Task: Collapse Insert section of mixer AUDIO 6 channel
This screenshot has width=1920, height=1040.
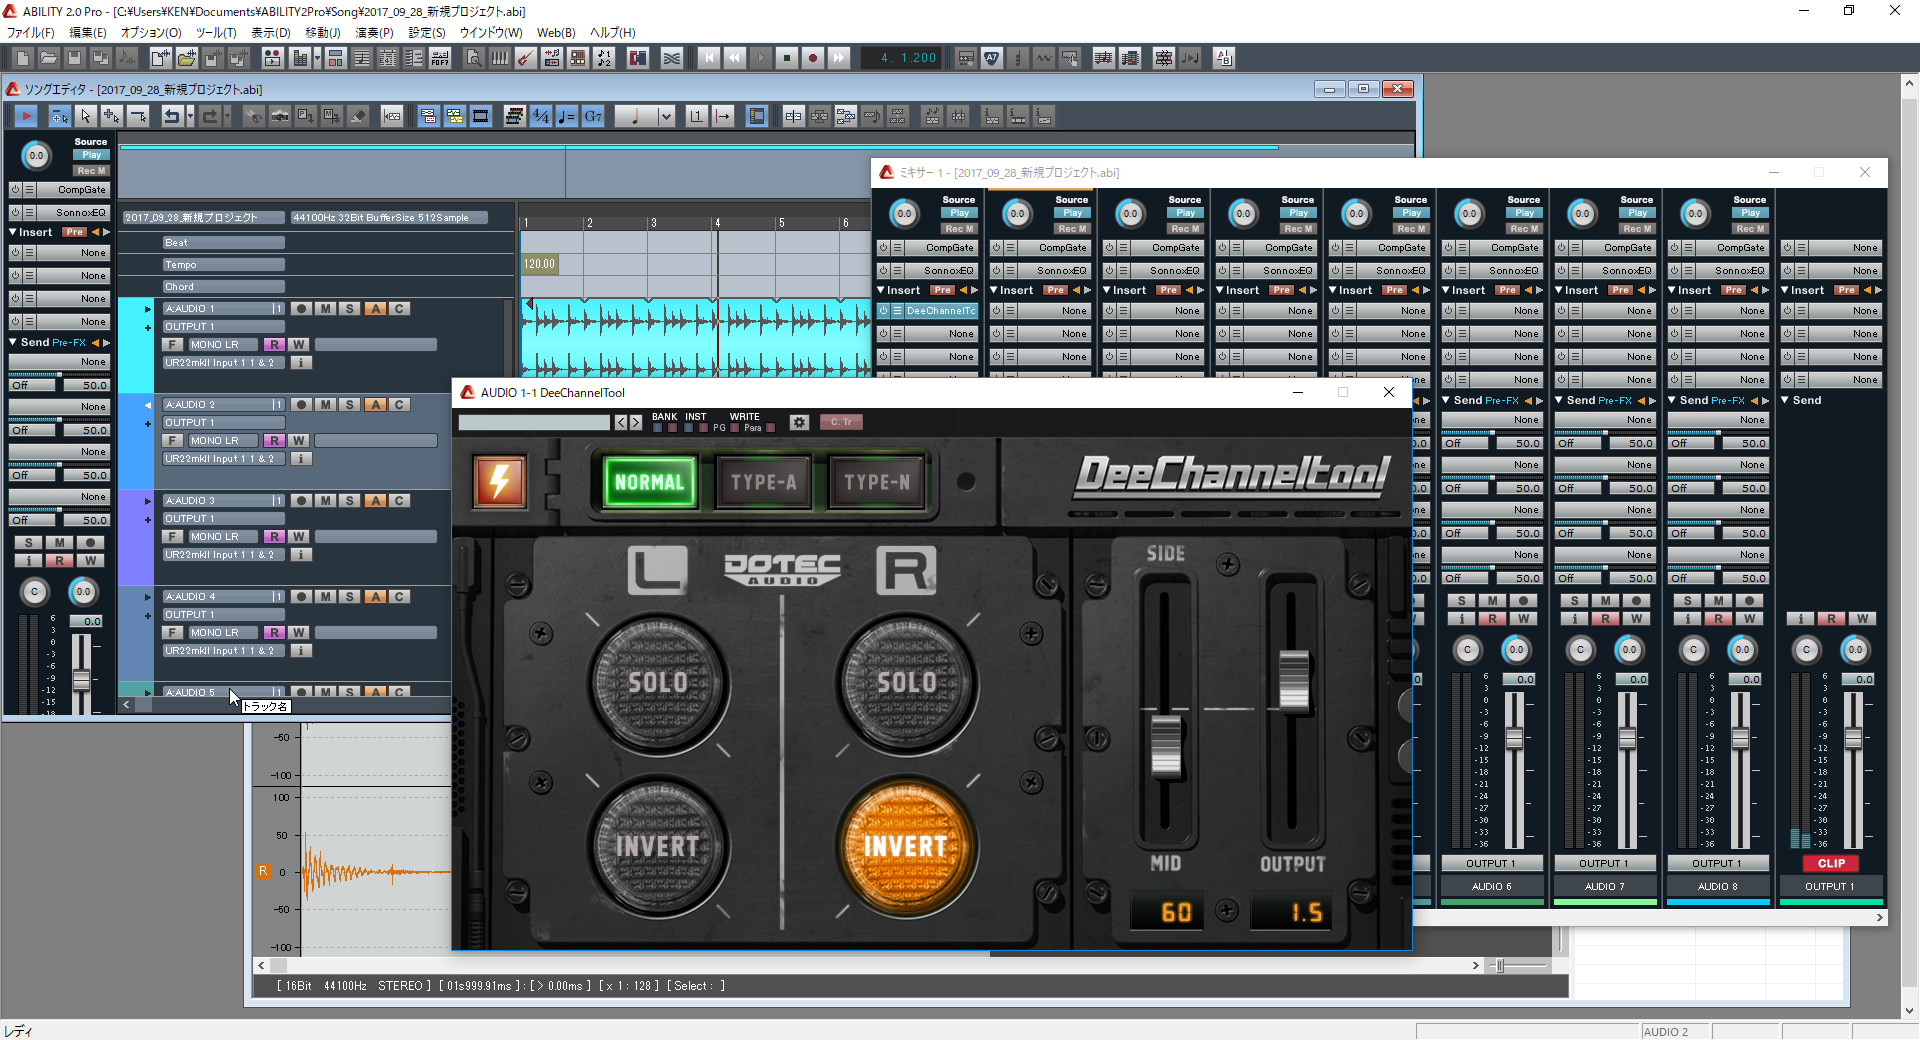Action: pyautogui.click(x=1446, y=290)
